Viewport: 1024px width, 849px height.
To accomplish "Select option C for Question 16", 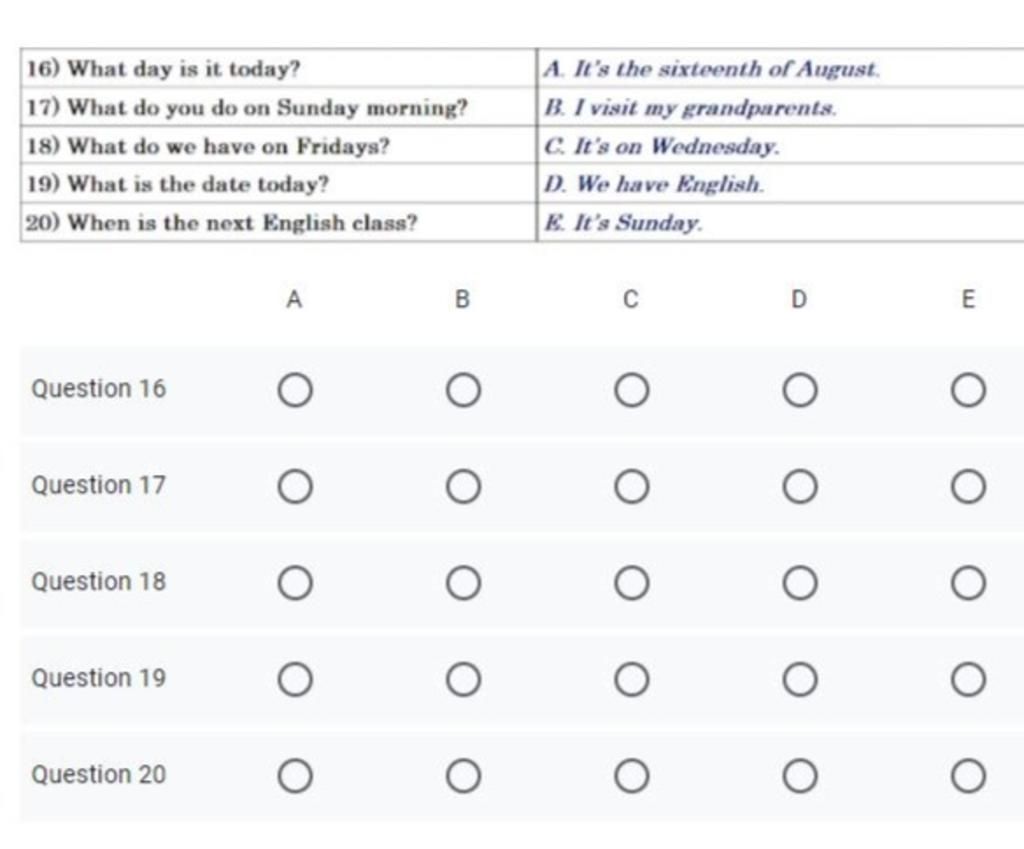I will point(631,390).
